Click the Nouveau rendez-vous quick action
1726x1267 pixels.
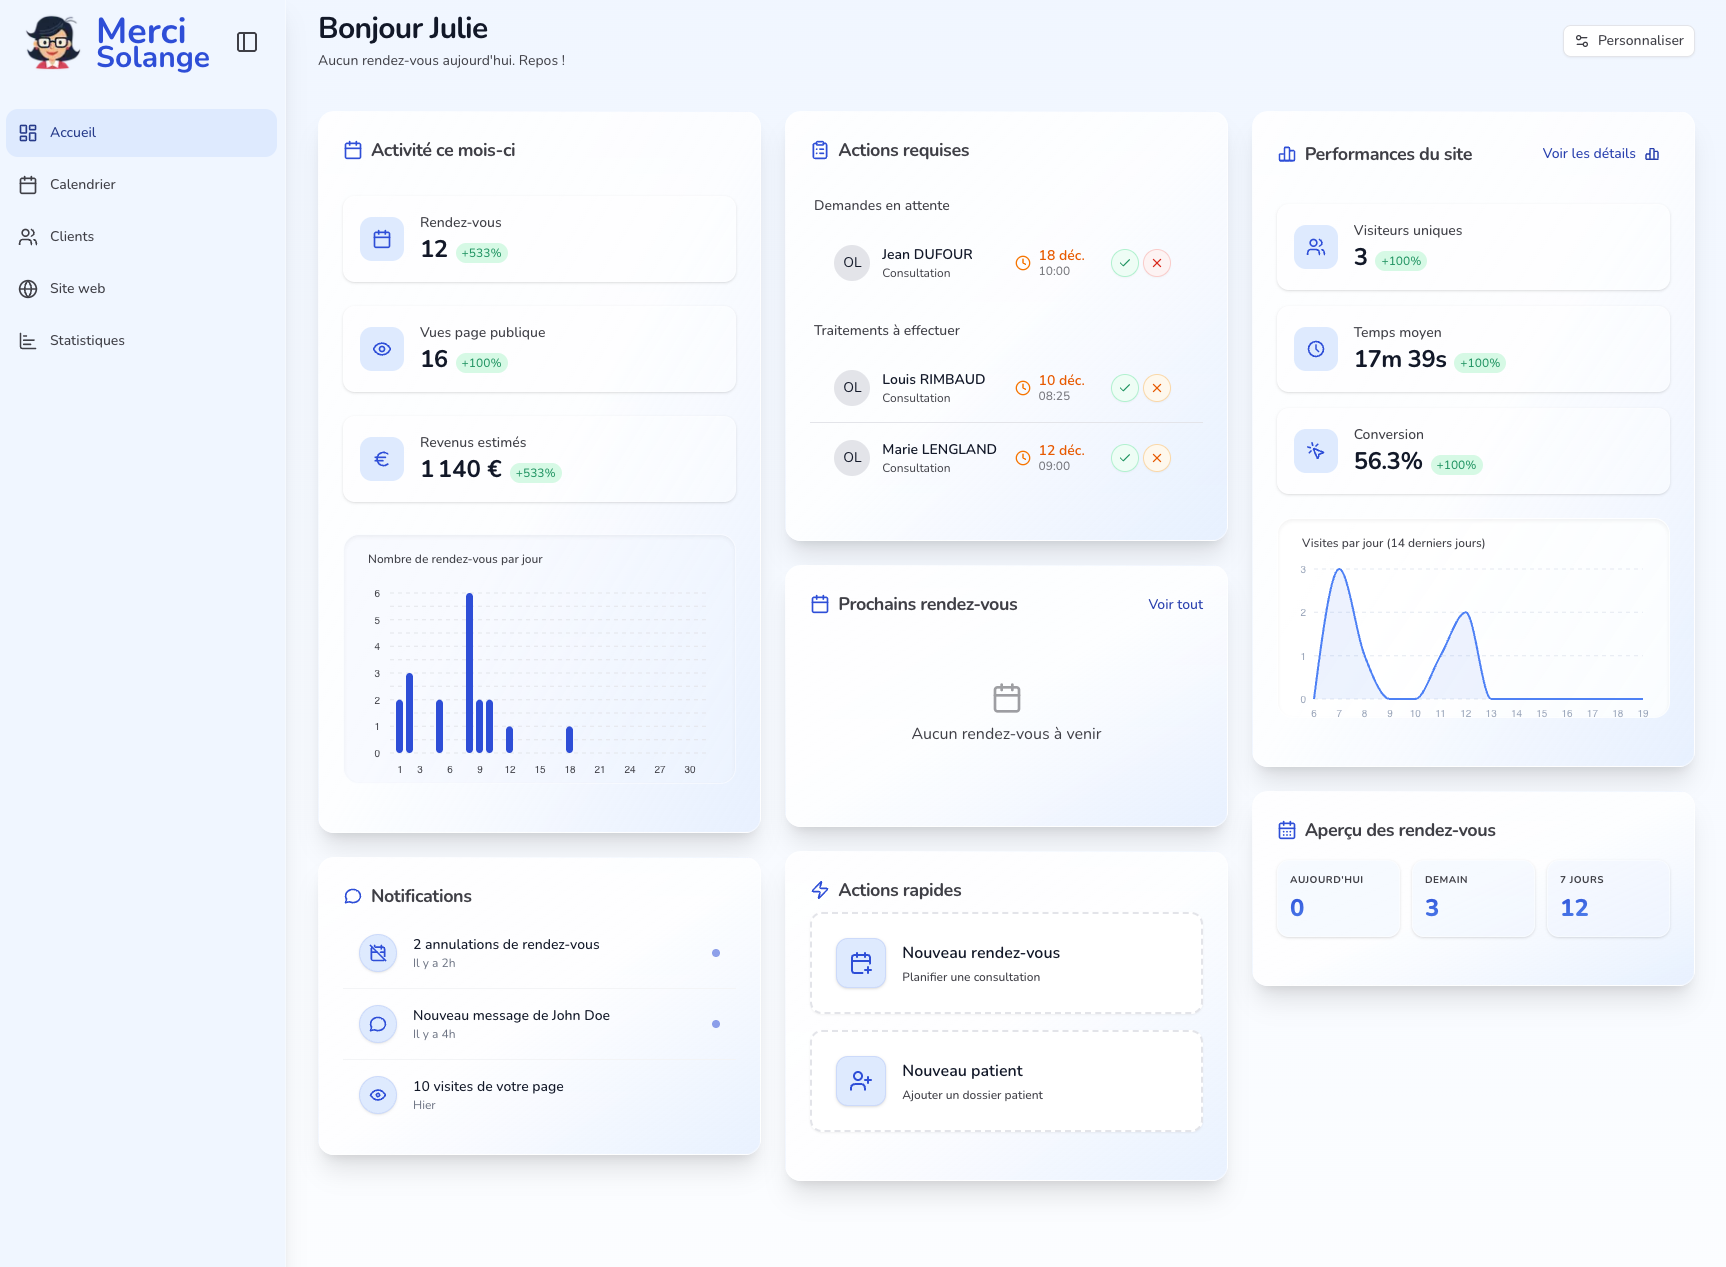pos(1006,964)
